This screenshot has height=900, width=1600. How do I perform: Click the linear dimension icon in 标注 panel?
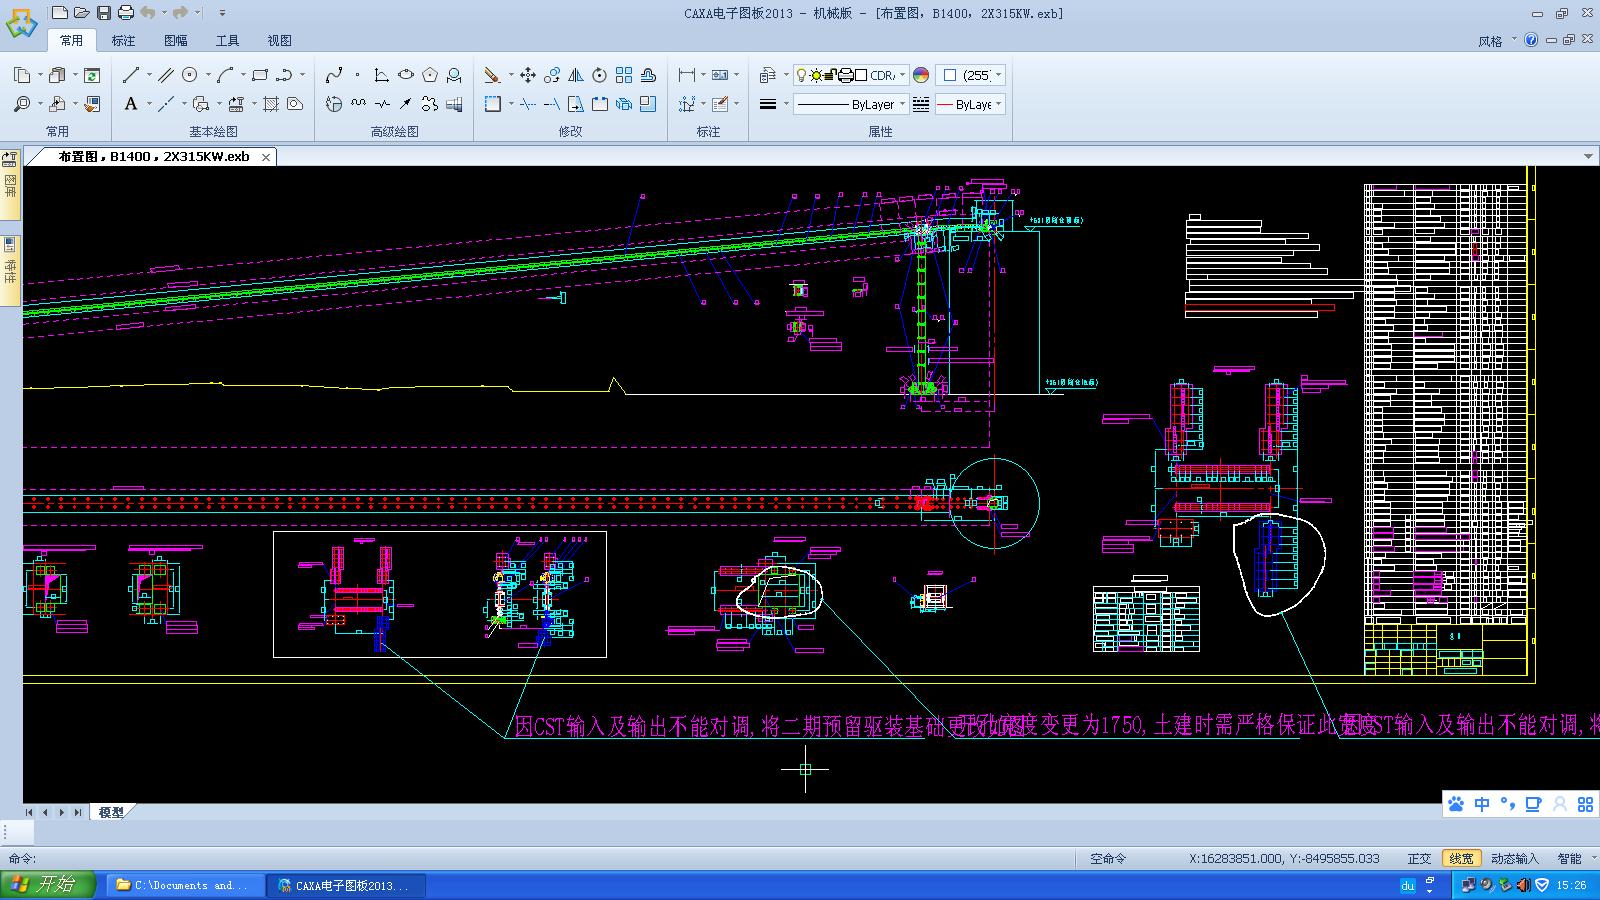[685, 73]
